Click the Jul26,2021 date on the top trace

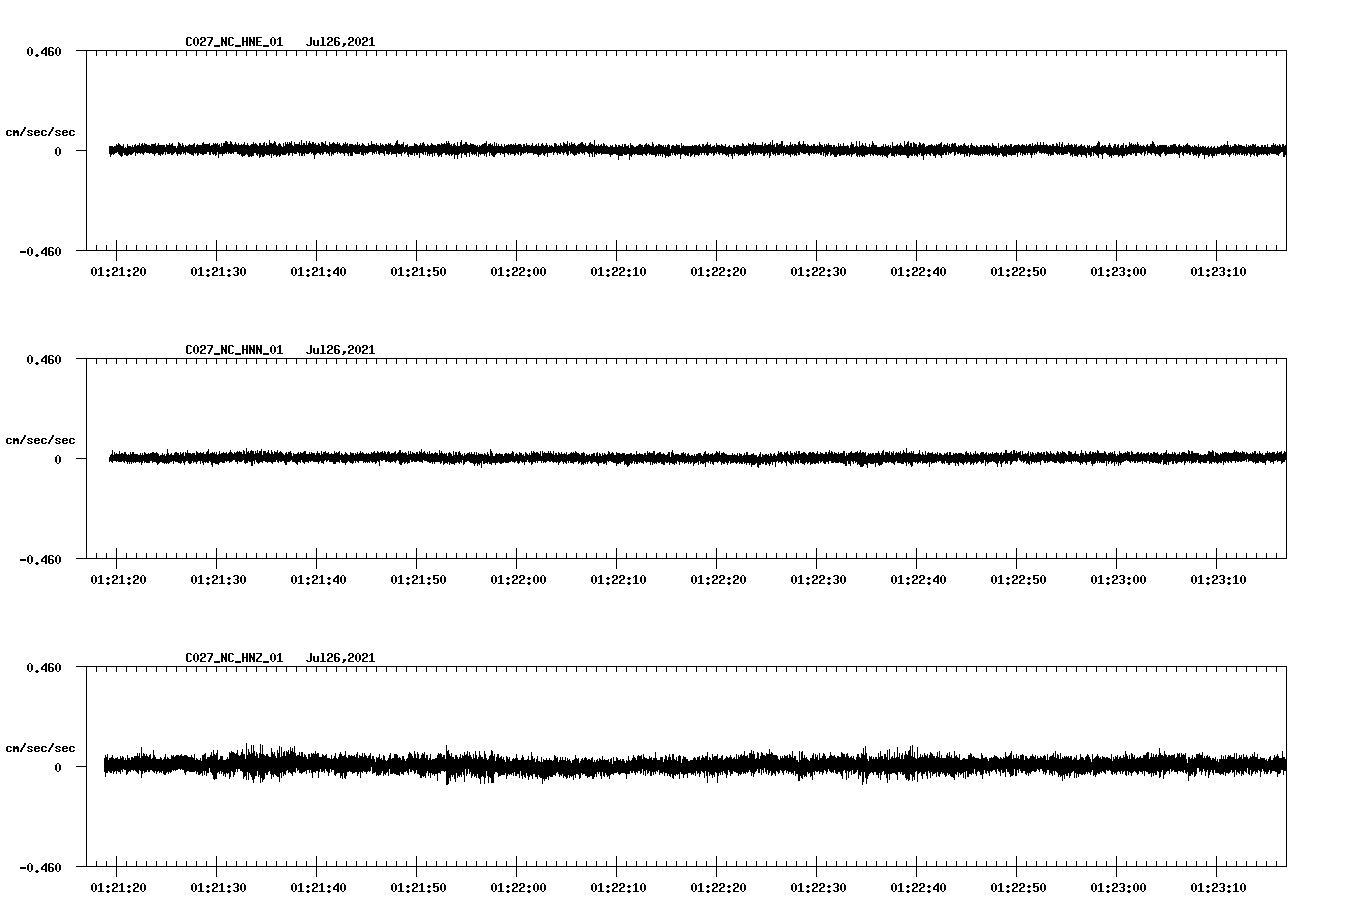click(x=341, y=41)
